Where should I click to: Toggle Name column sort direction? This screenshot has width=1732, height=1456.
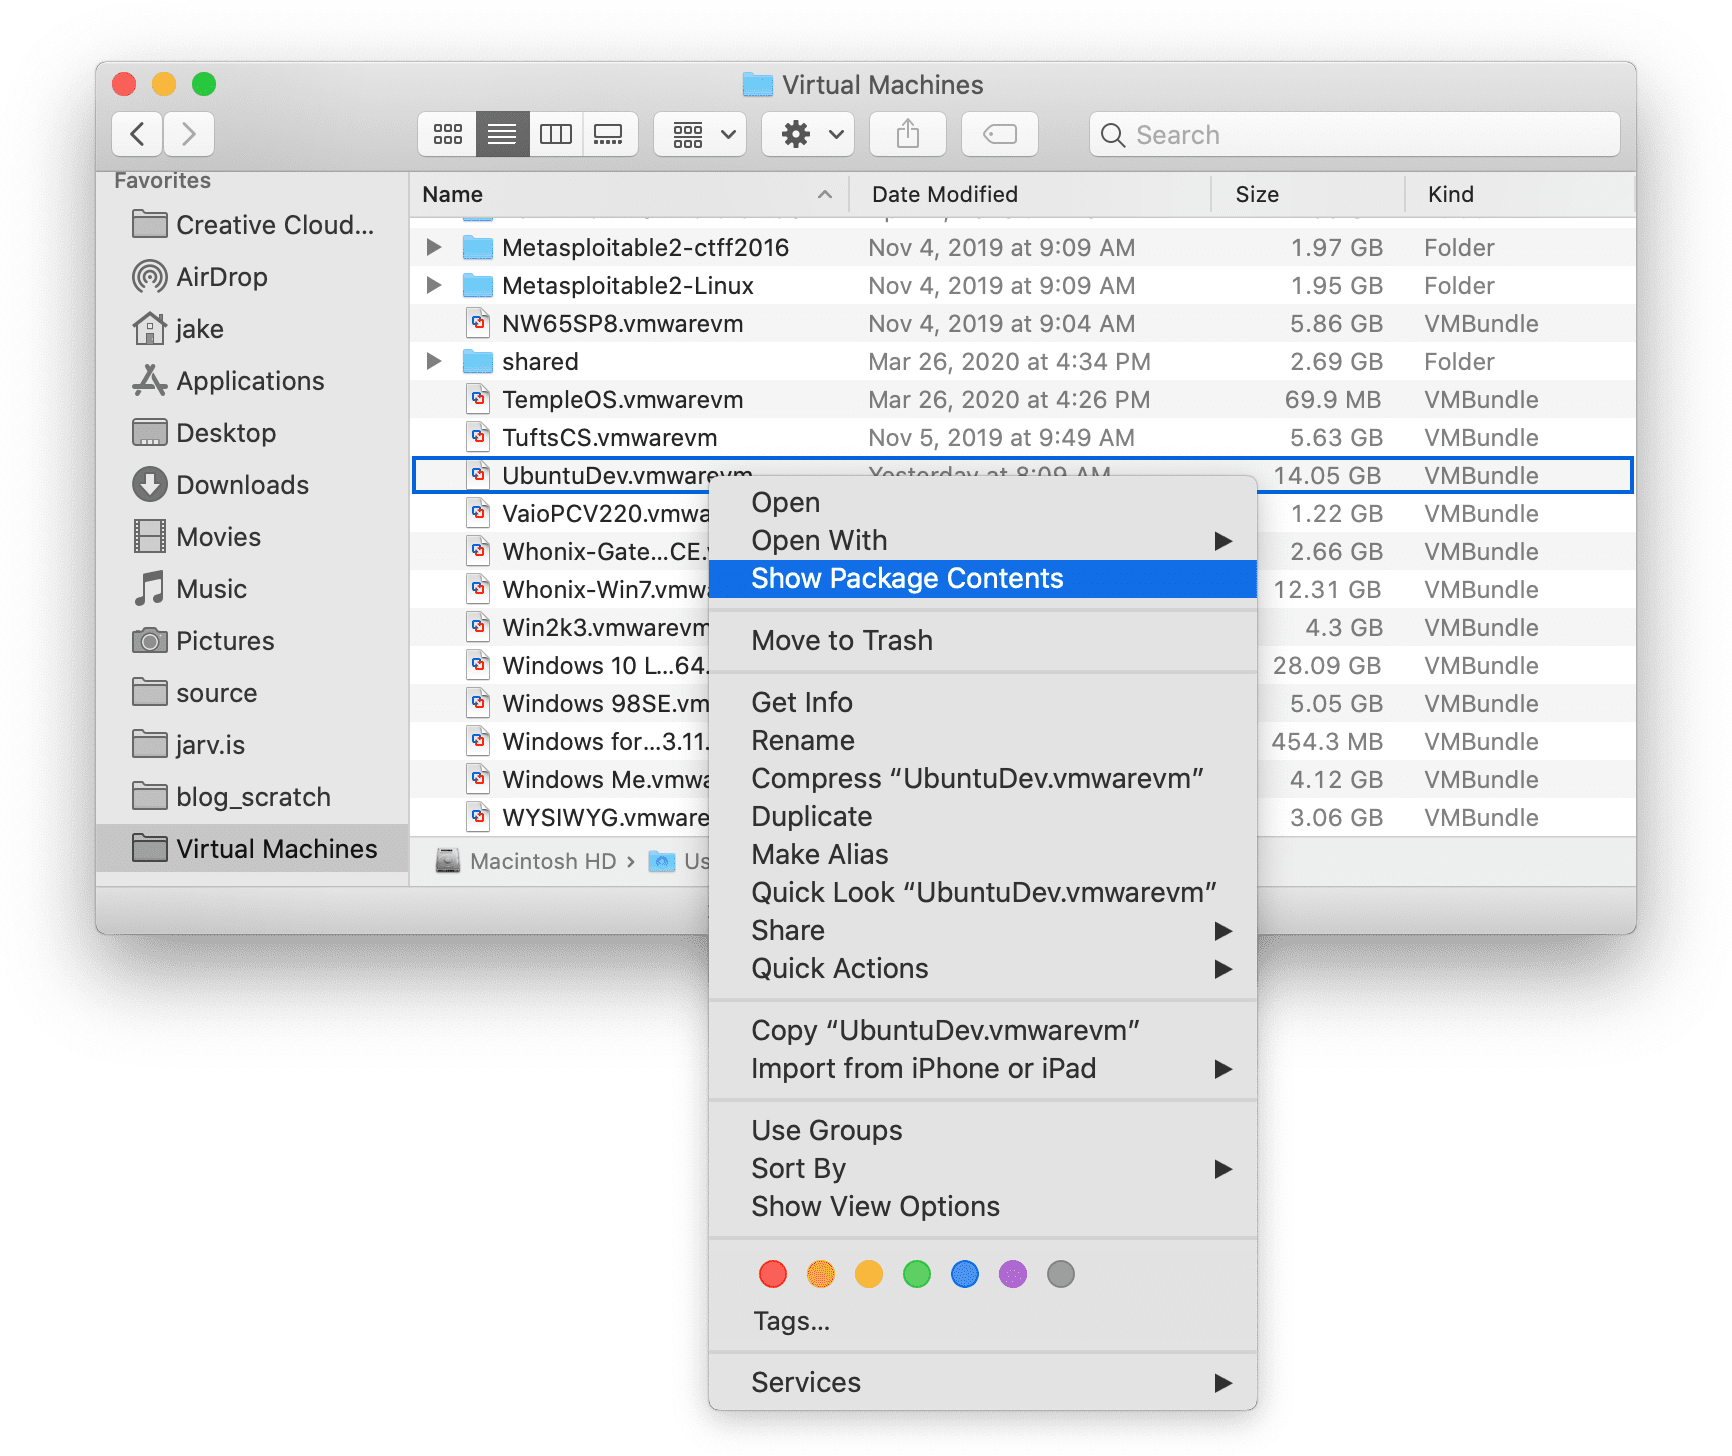pos(451,193)
